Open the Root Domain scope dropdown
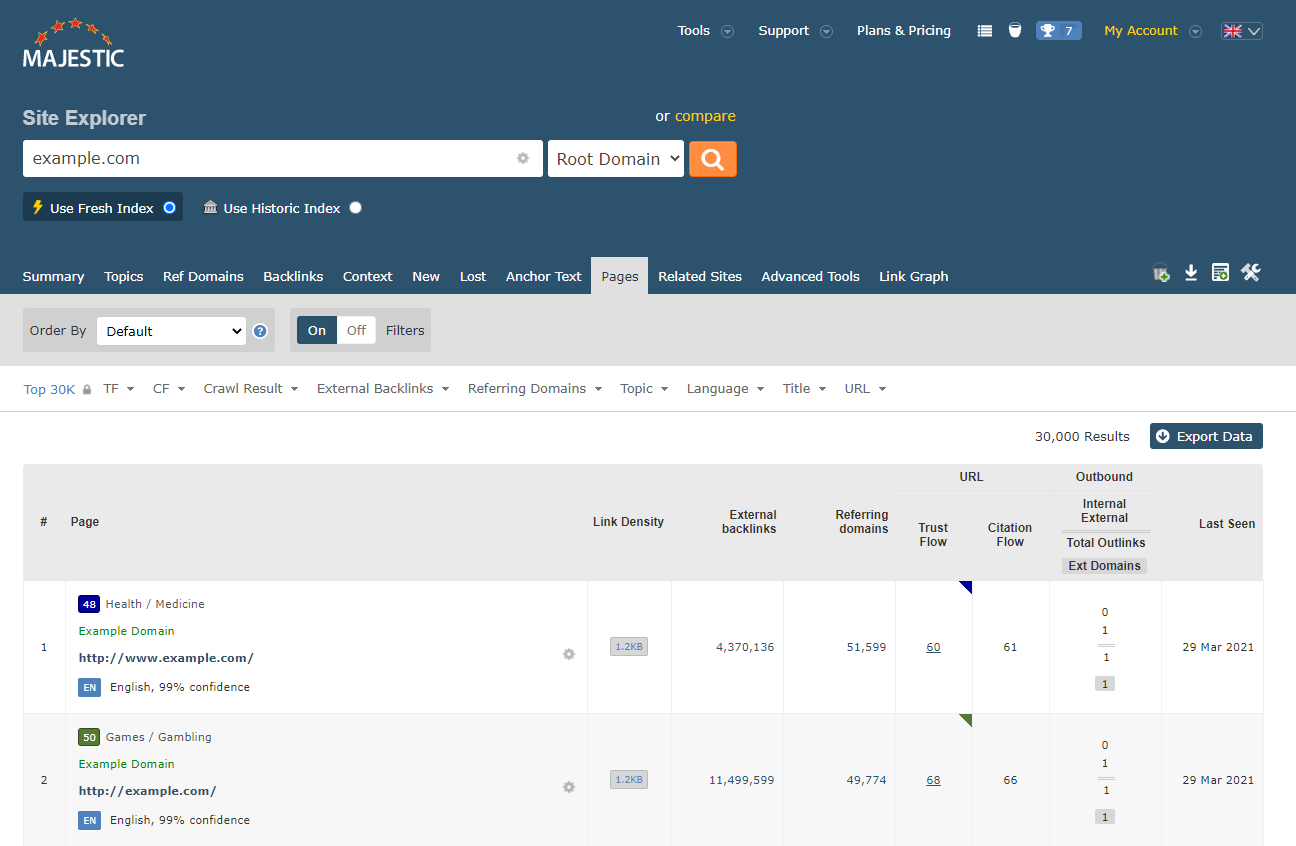The width and height of the screenshot is (1296, 846). point(616,159)
